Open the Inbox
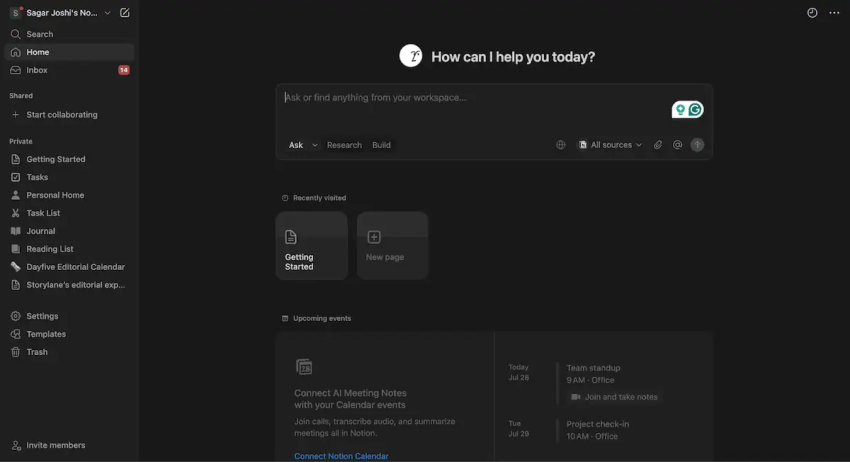 tap(69, 70)
